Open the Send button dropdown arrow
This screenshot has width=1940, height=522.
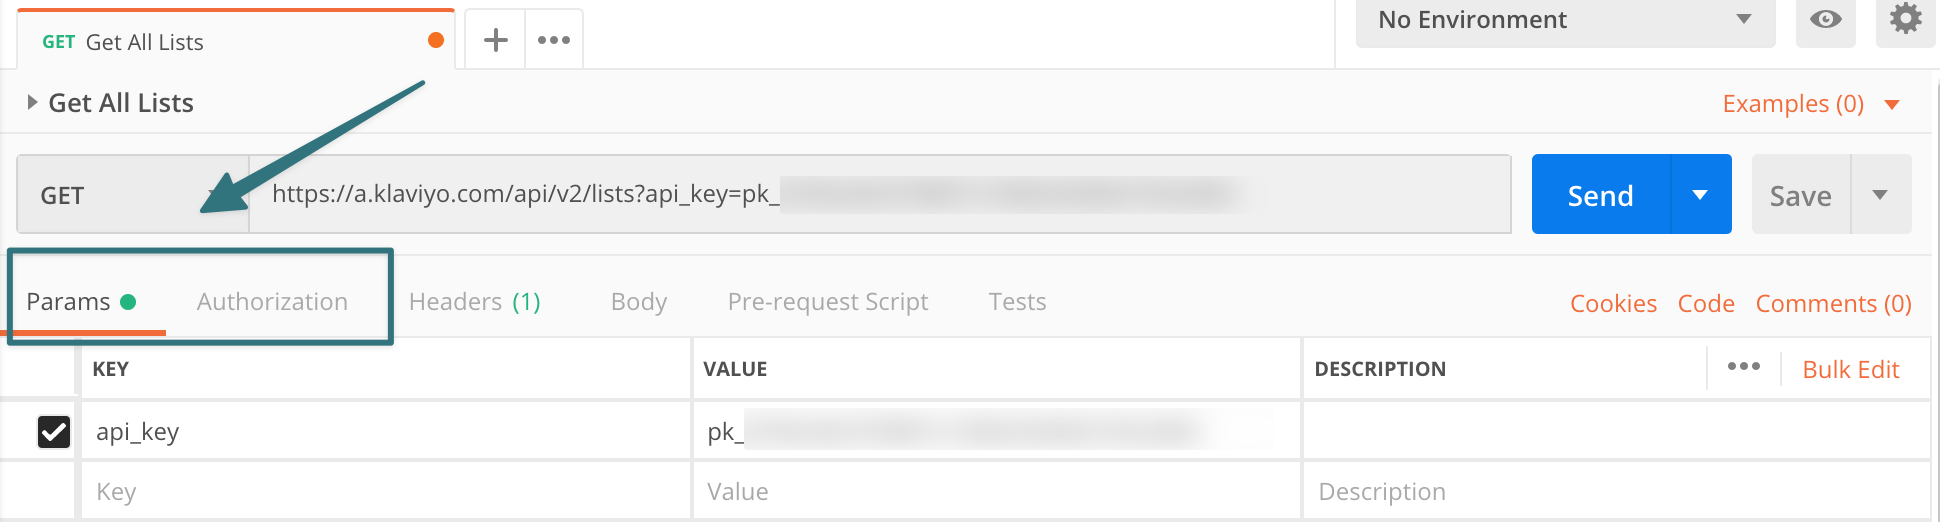click(x=1701, y=194)
